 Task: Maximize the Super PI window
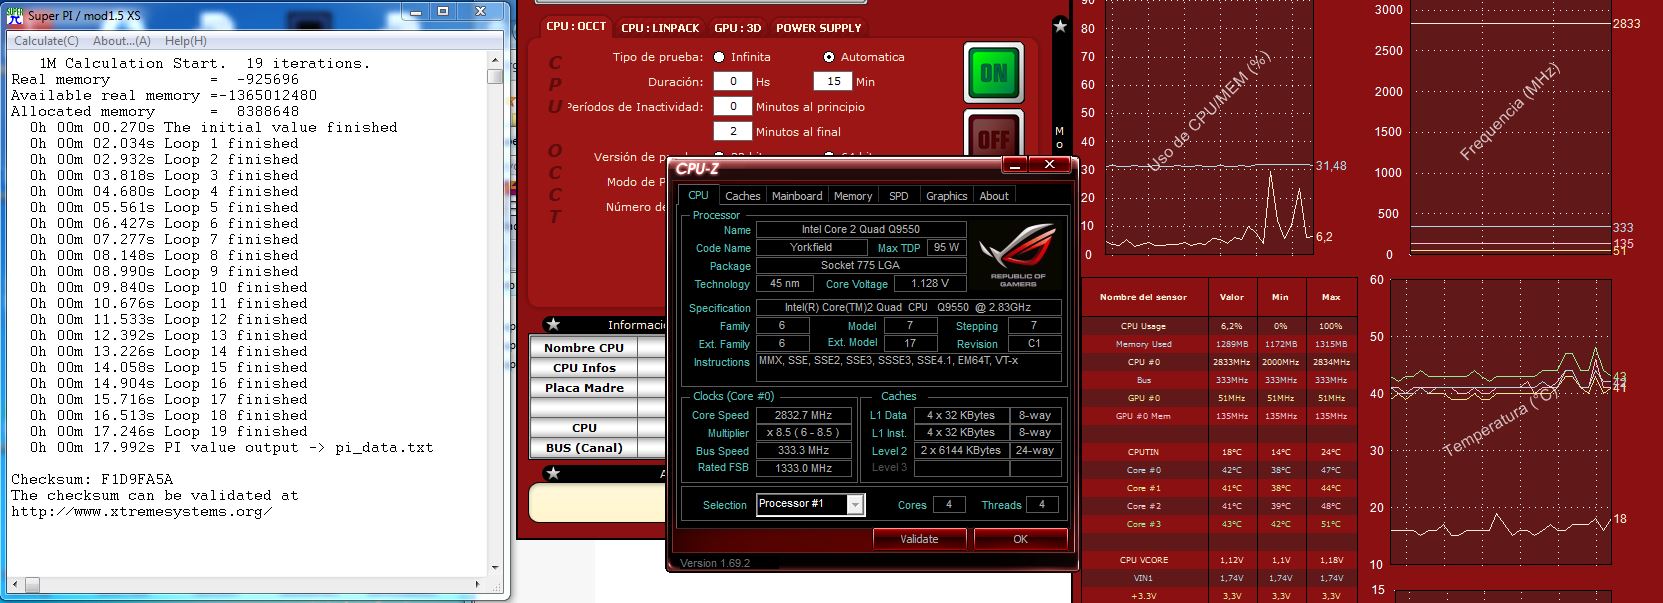(442, 11)
